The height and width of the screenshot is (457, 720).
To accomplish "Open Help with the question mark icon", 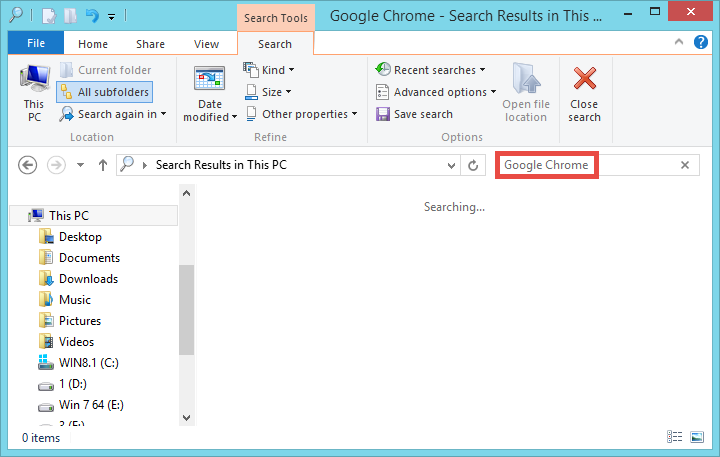I will (701, 42).
